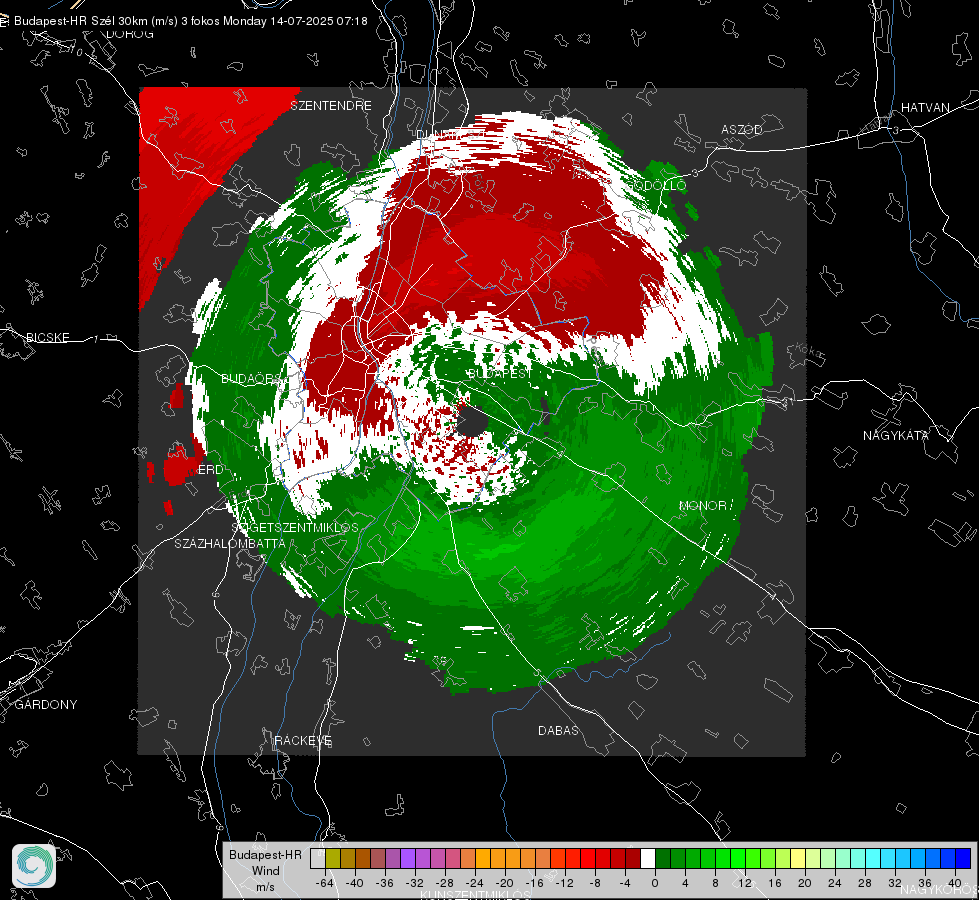The image size is (979, 900).
Task: Choose the pale yellow legend swatch
Action: tap(798, 858)
